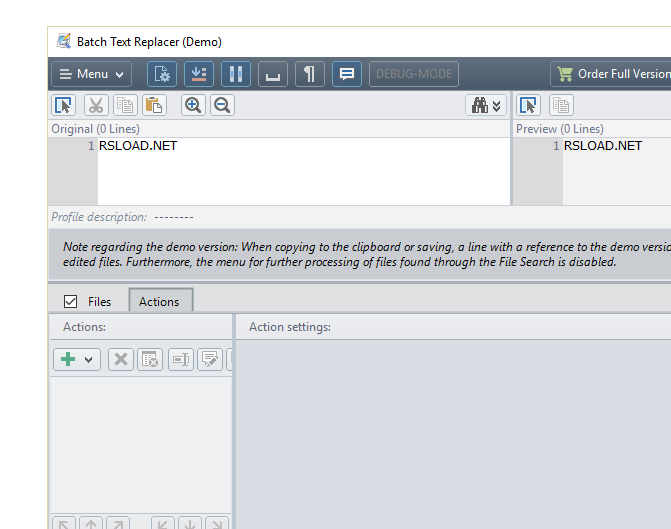Click move action down arrow
This screenshot has width=671, height=529.
coord(190,523)
